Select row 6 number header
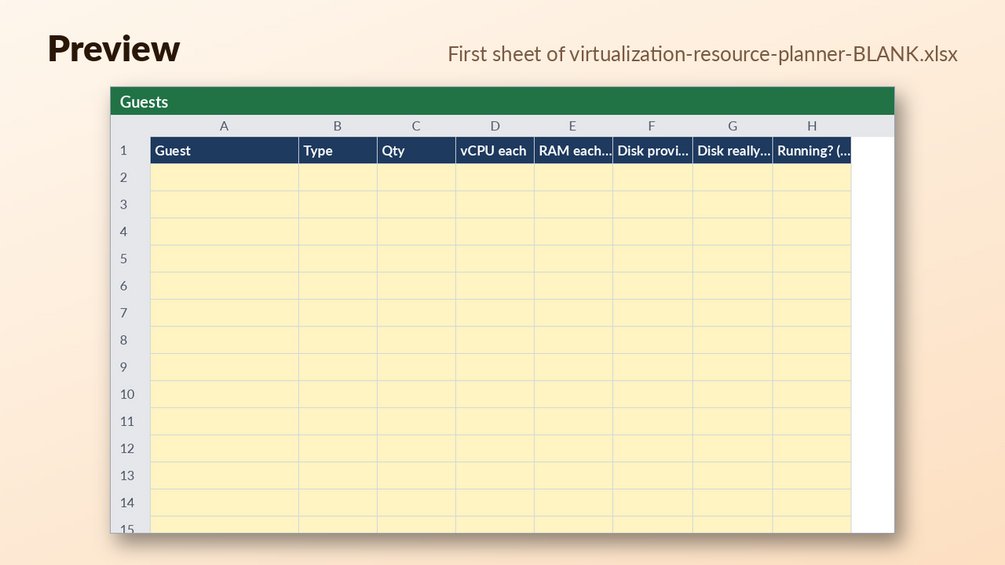 pyautogui.click(x=130, y=286)
